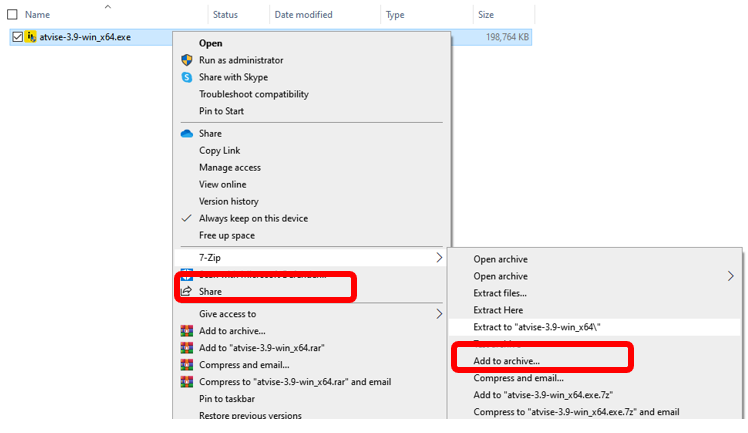Choose Compress to "atvise-3.9-win_x64.exe.7z" and email
Viewport: 748px width, 433px height.
click(576, 412)
